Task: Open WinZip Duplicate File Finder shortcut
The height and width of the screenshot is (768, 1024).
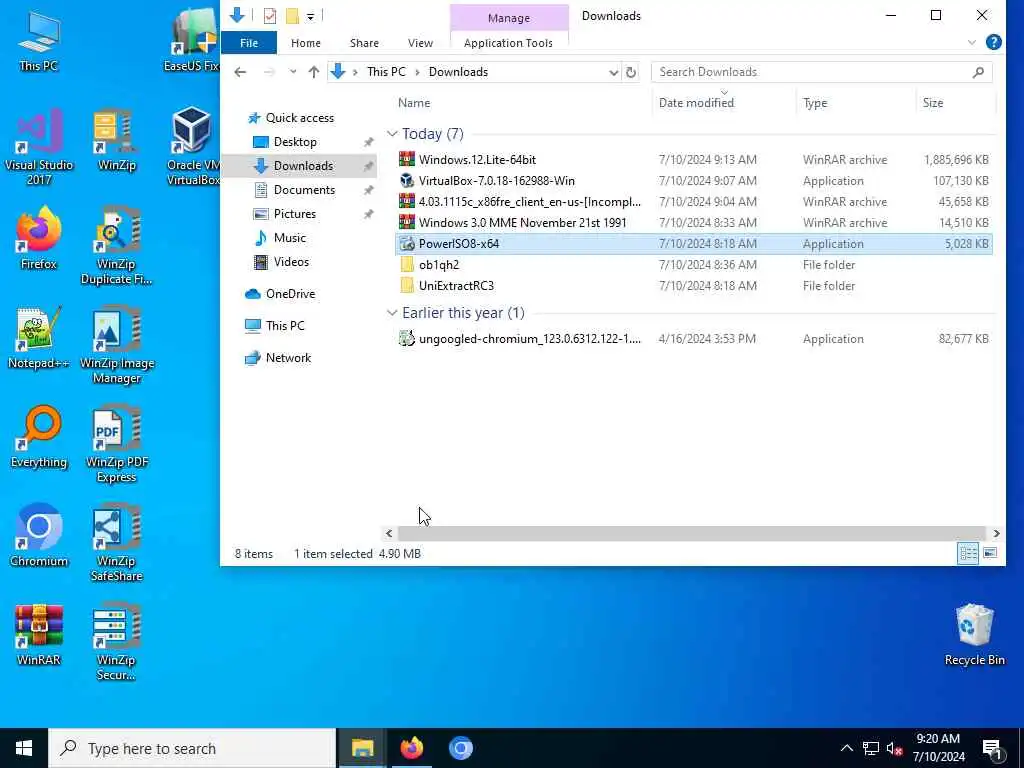Action: pos(116,247)
